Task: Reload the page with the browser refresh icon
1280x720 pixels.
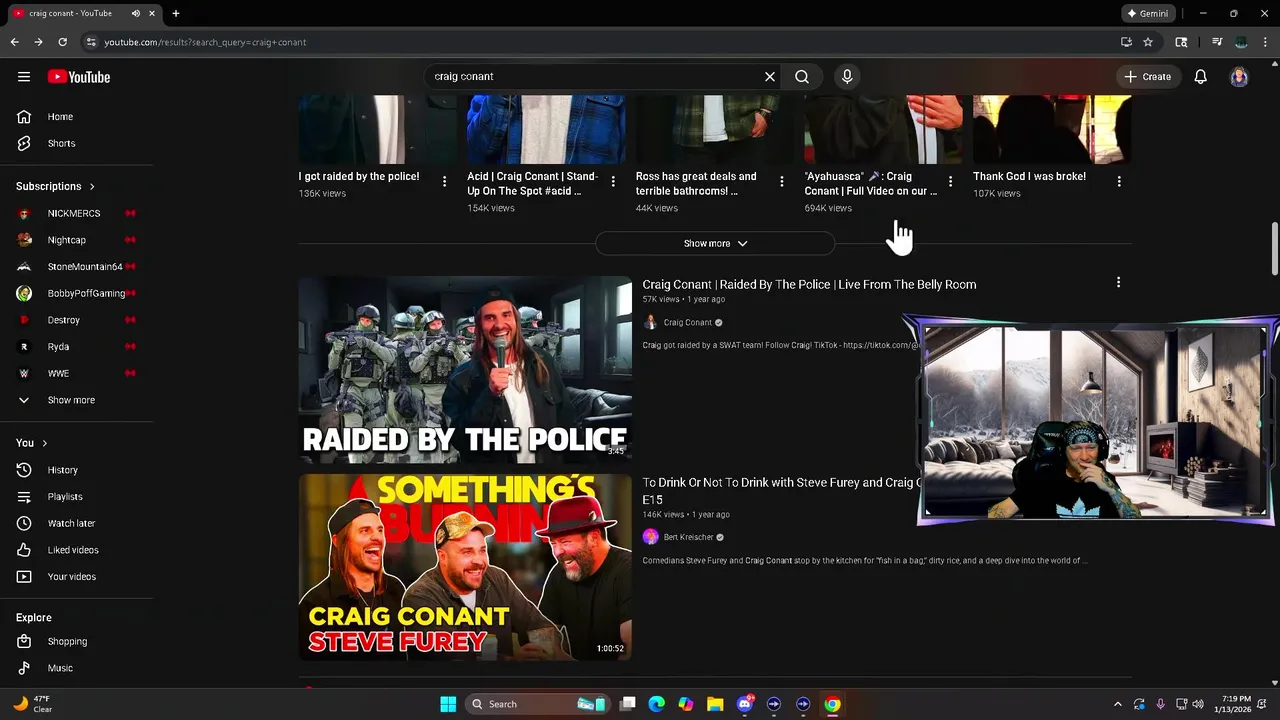Action: pos(62,42)
